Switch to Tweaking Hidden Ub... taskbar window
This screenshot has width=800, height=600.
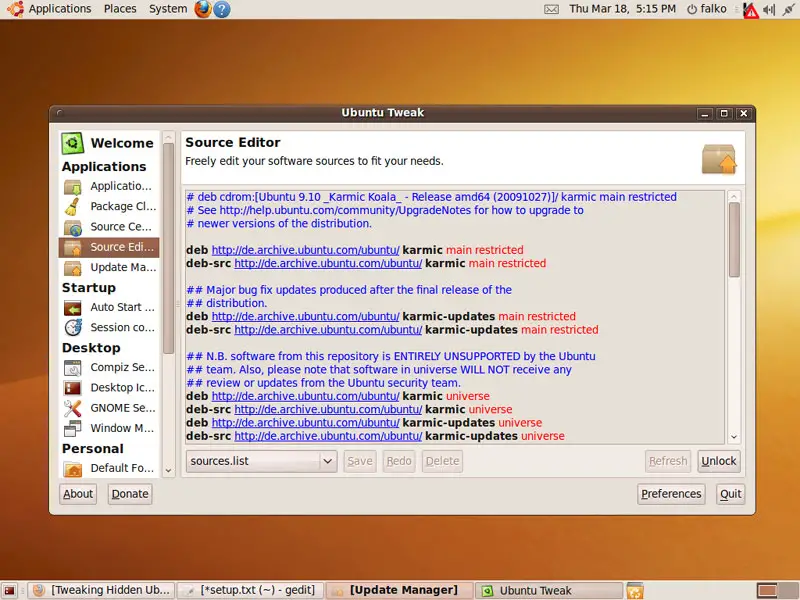101,590
